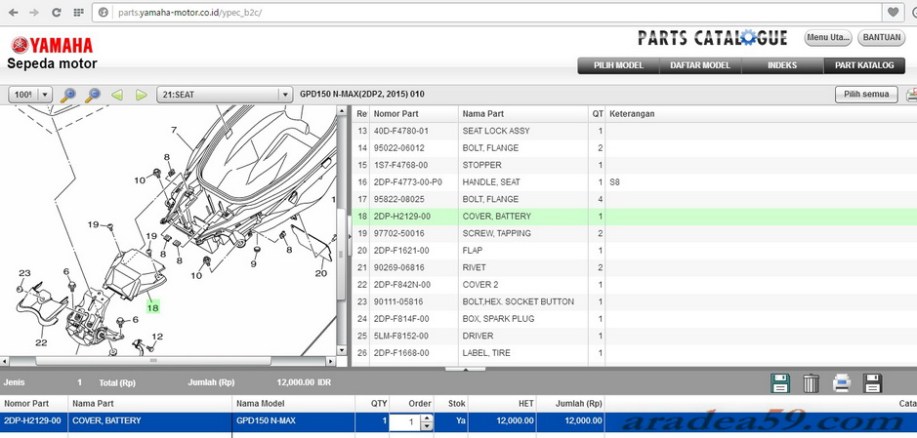
Task: Expand the 21:SEAT figure dropdown
Action: [284, 95]
